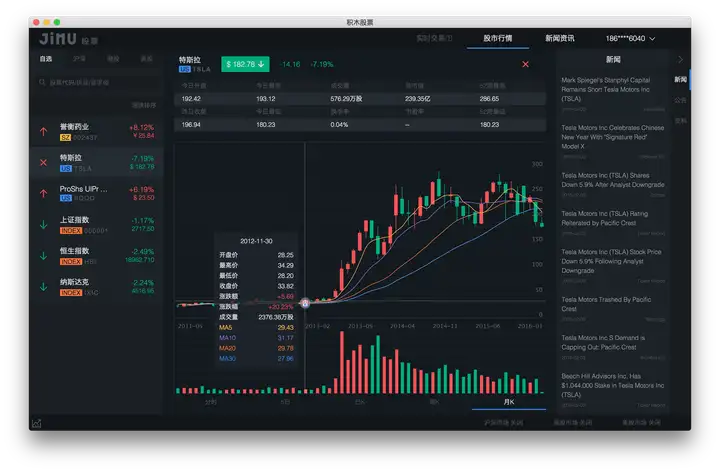This screenshot has width=720, height=472.
Task: Select 上证指数 in the watchlist
Action: tap(96, 225)
